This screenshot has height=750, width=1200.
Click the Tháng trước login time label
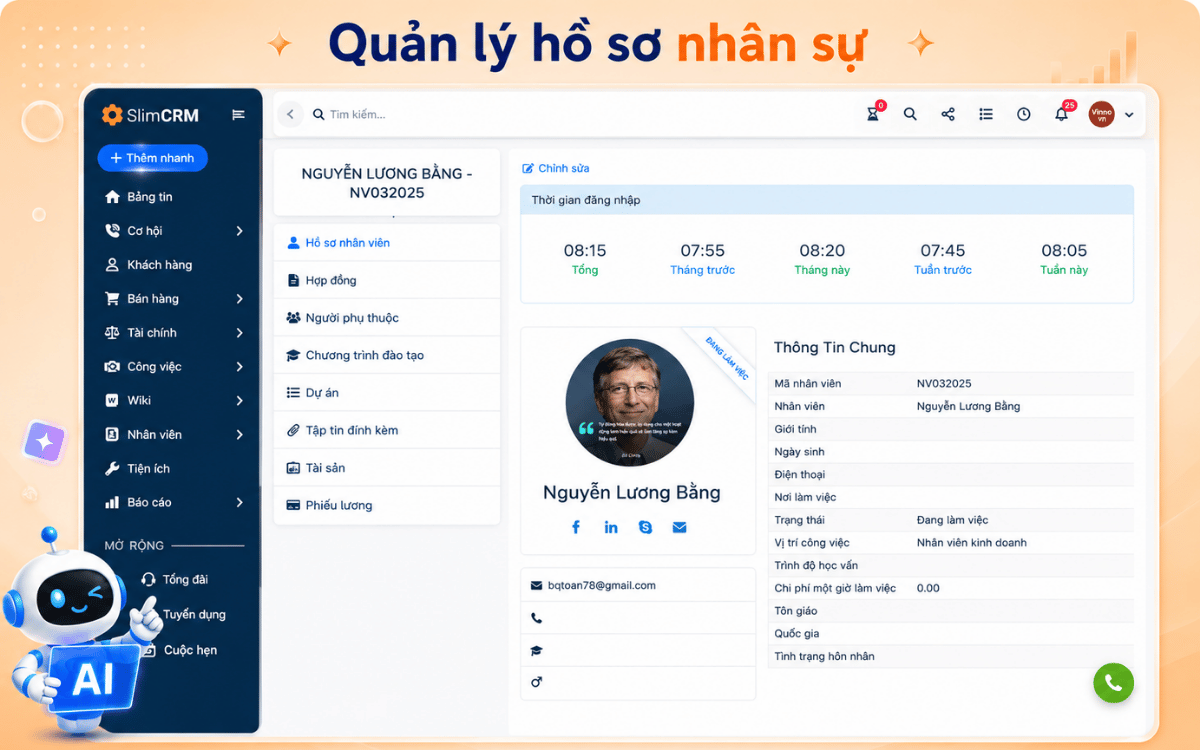703,270
